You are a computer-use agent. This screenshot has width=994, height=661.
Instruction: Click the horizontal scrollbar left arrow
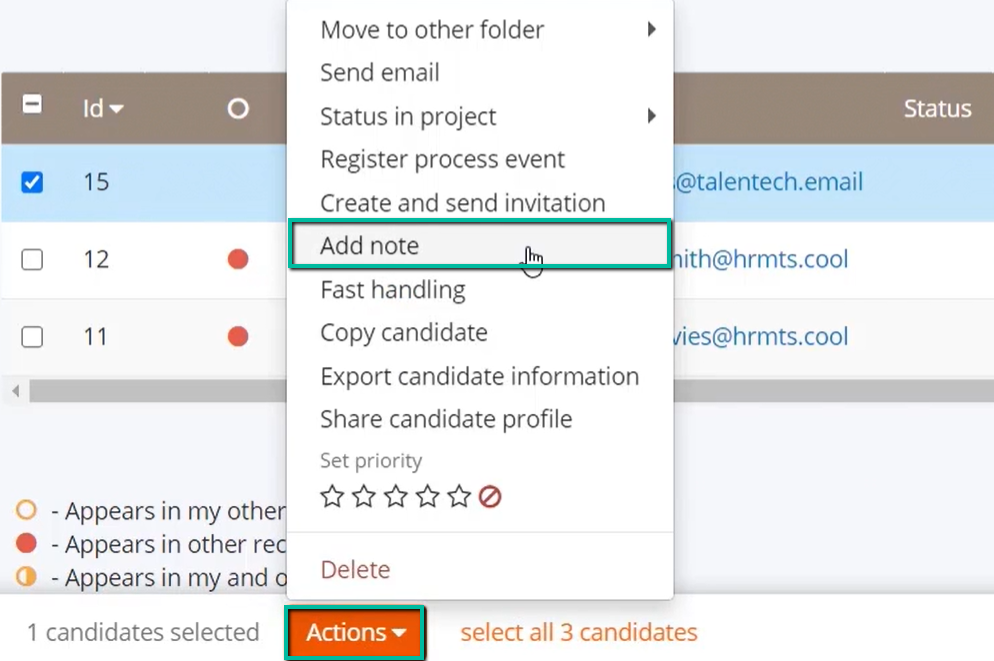16,391
